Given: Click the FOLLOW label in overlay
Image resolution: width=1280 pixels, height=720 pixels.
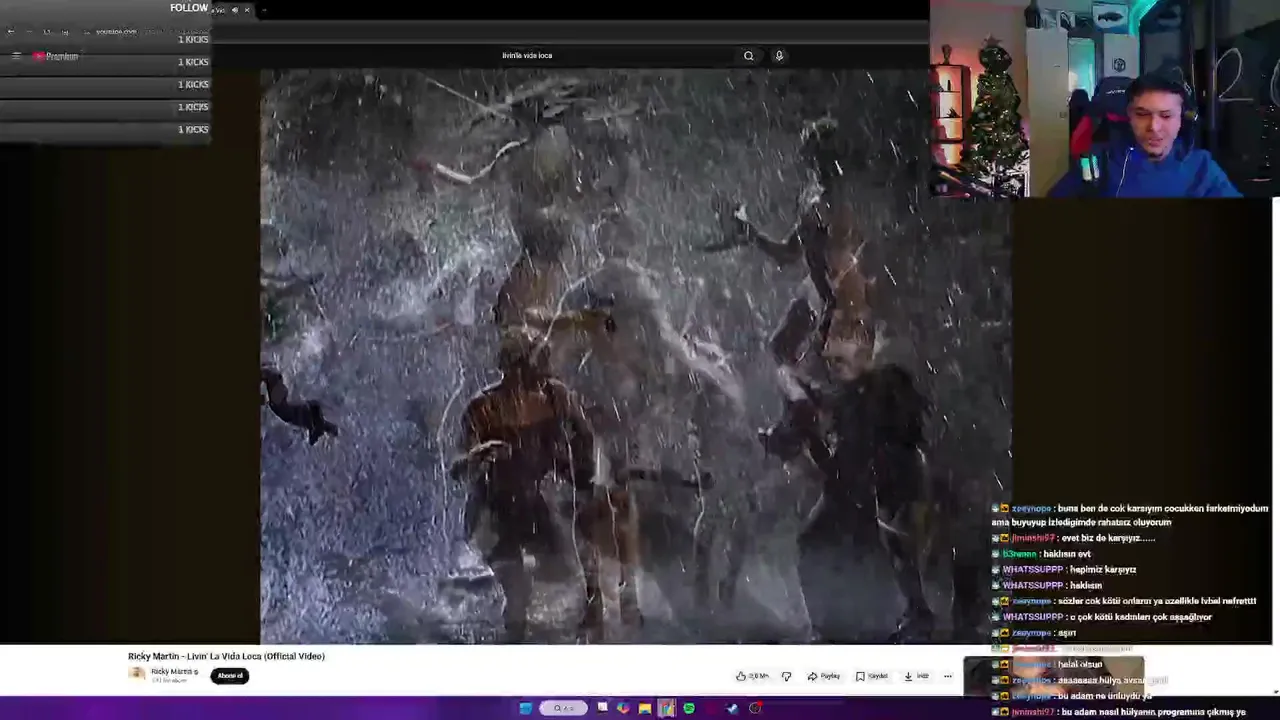Looking at the screenshot, I should click(189, 8).
